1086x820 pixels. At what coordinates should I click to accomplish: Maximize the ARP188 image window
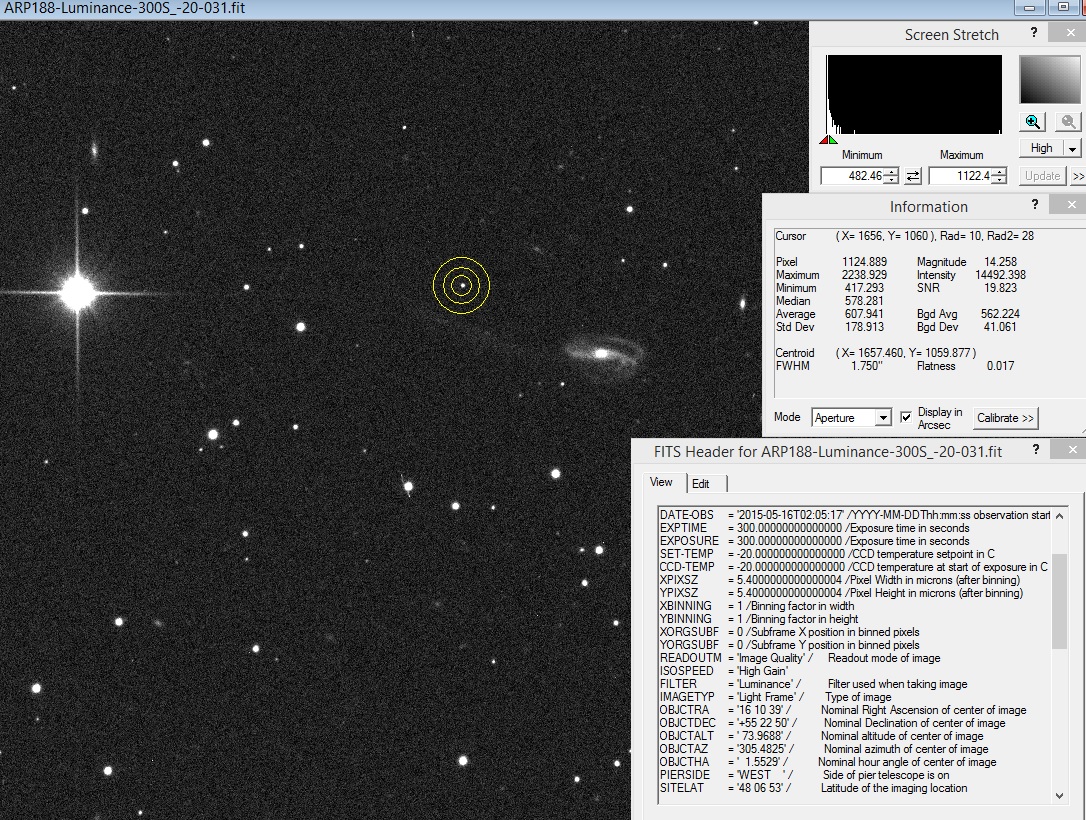coord(1063,8)
